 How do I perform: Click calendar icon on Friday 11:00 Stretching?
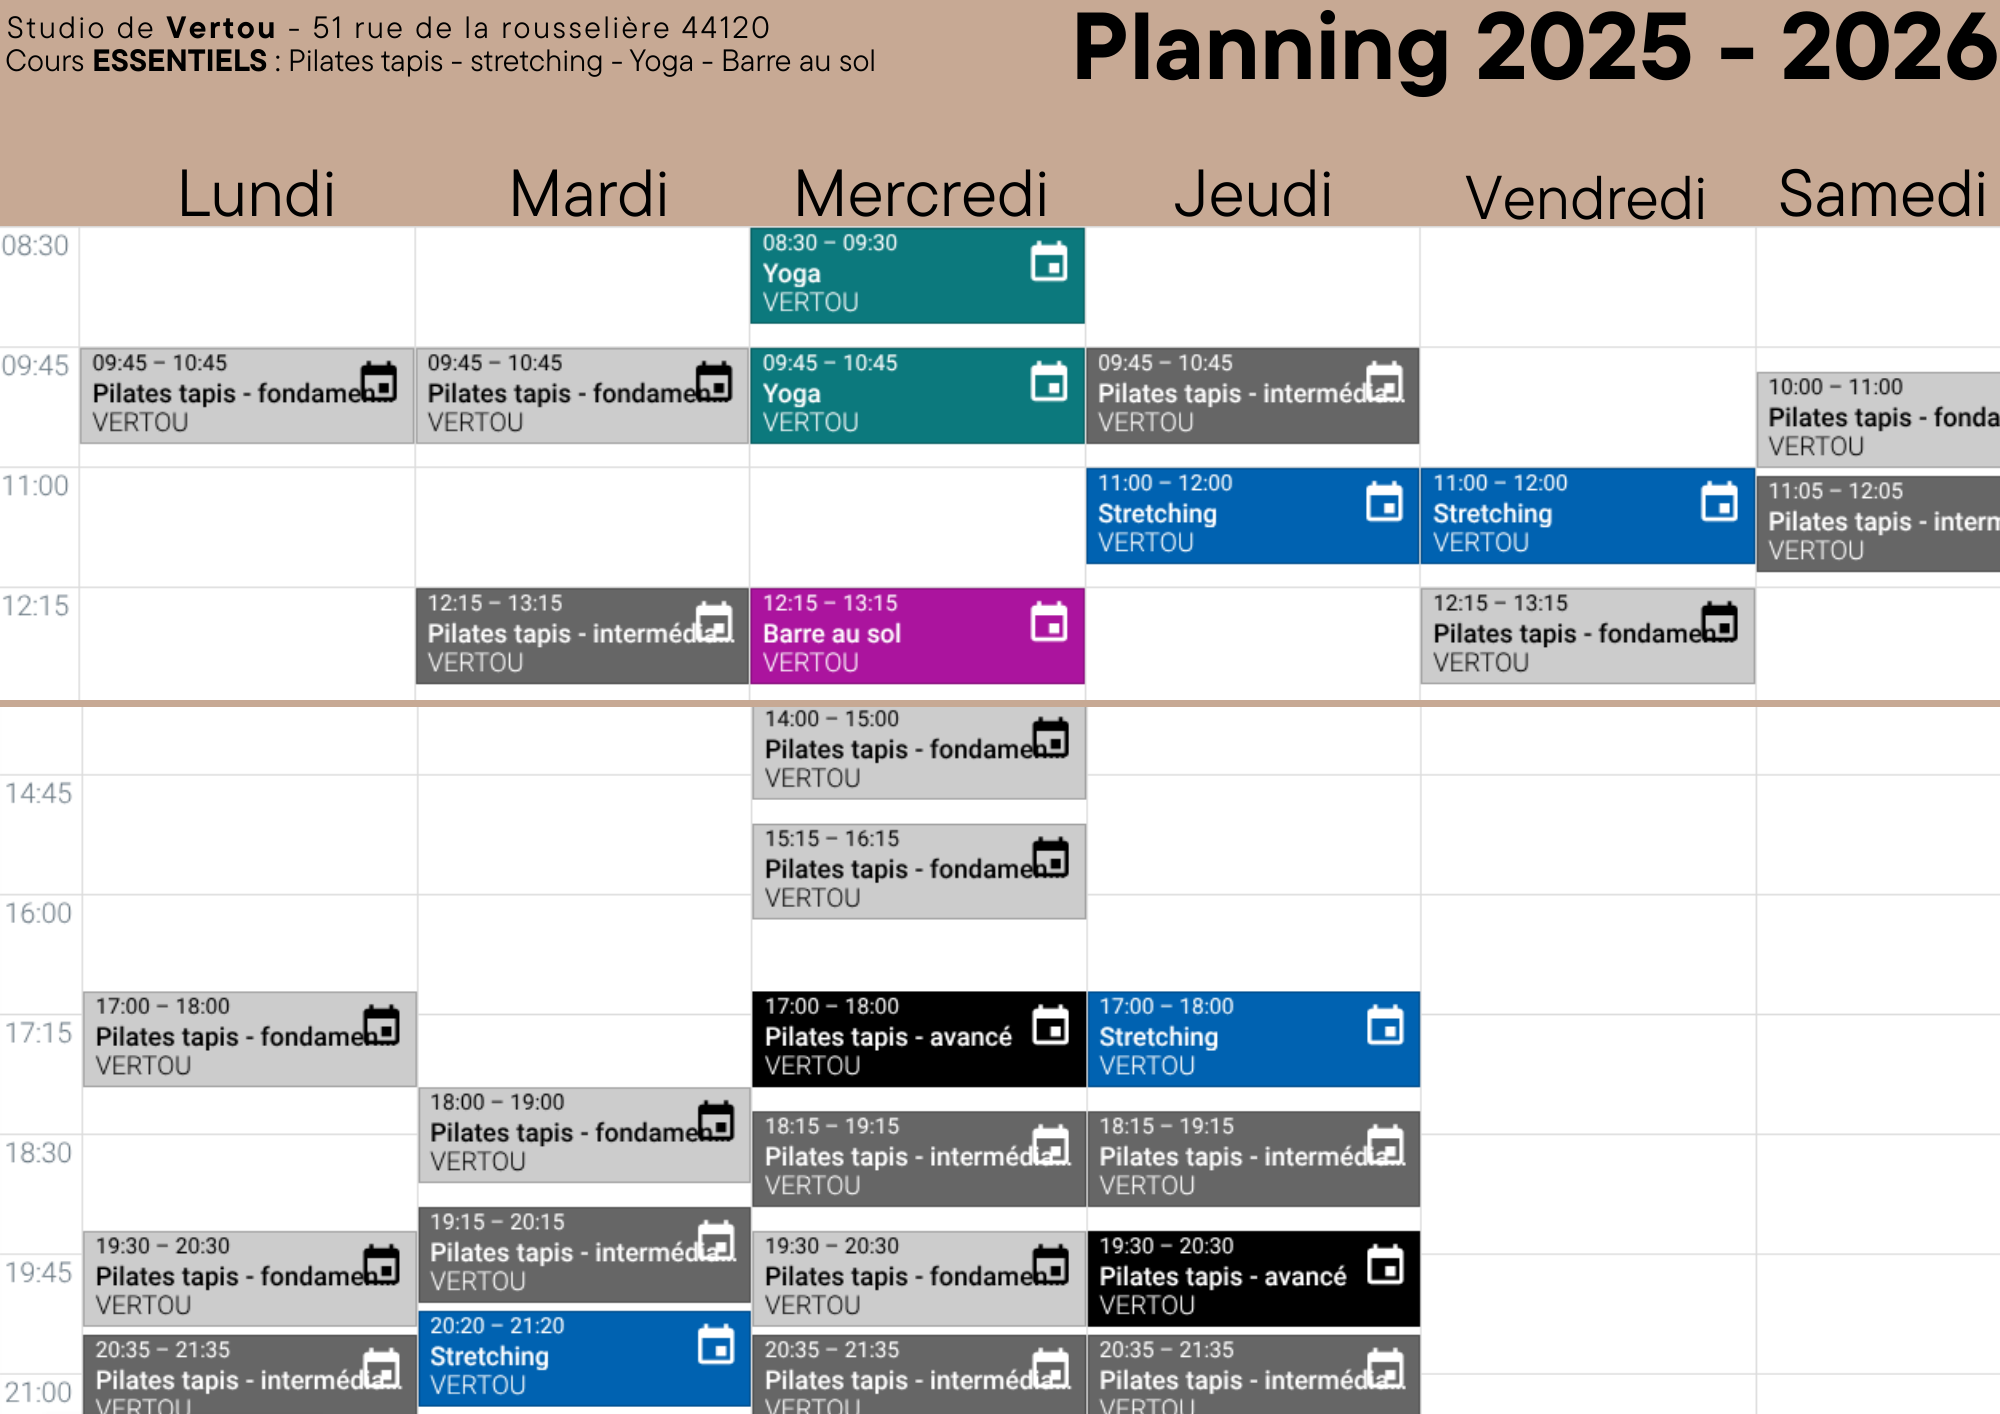1719,502
